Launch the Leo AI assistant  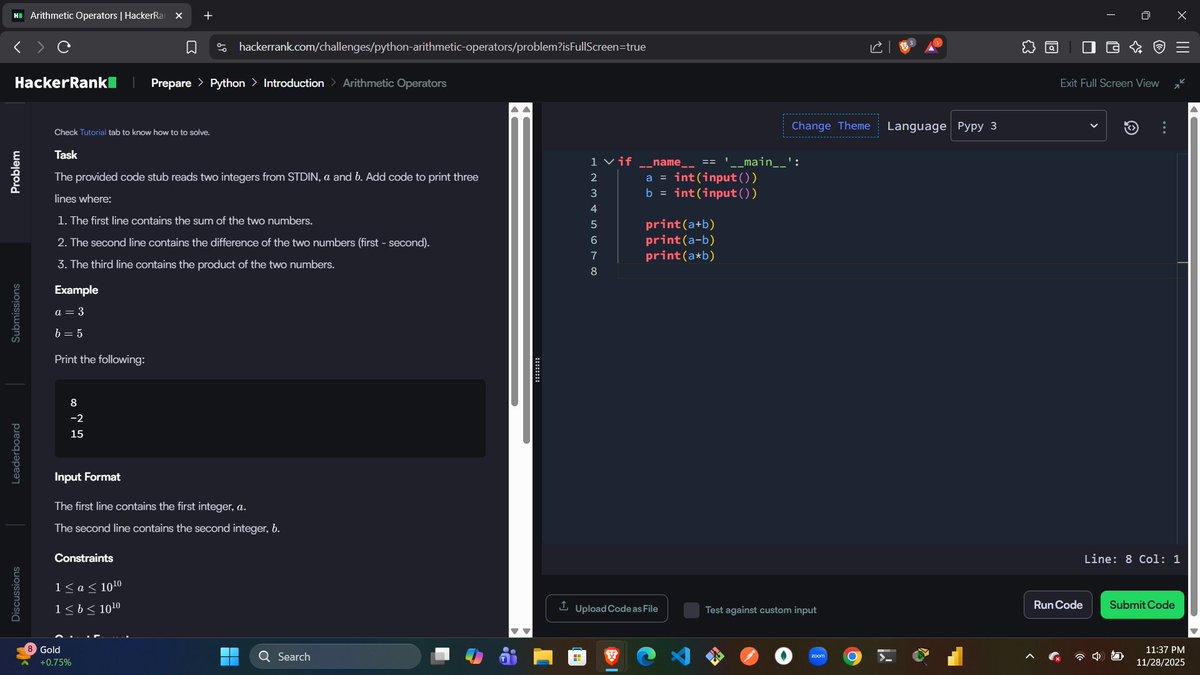pos(1135,46)
